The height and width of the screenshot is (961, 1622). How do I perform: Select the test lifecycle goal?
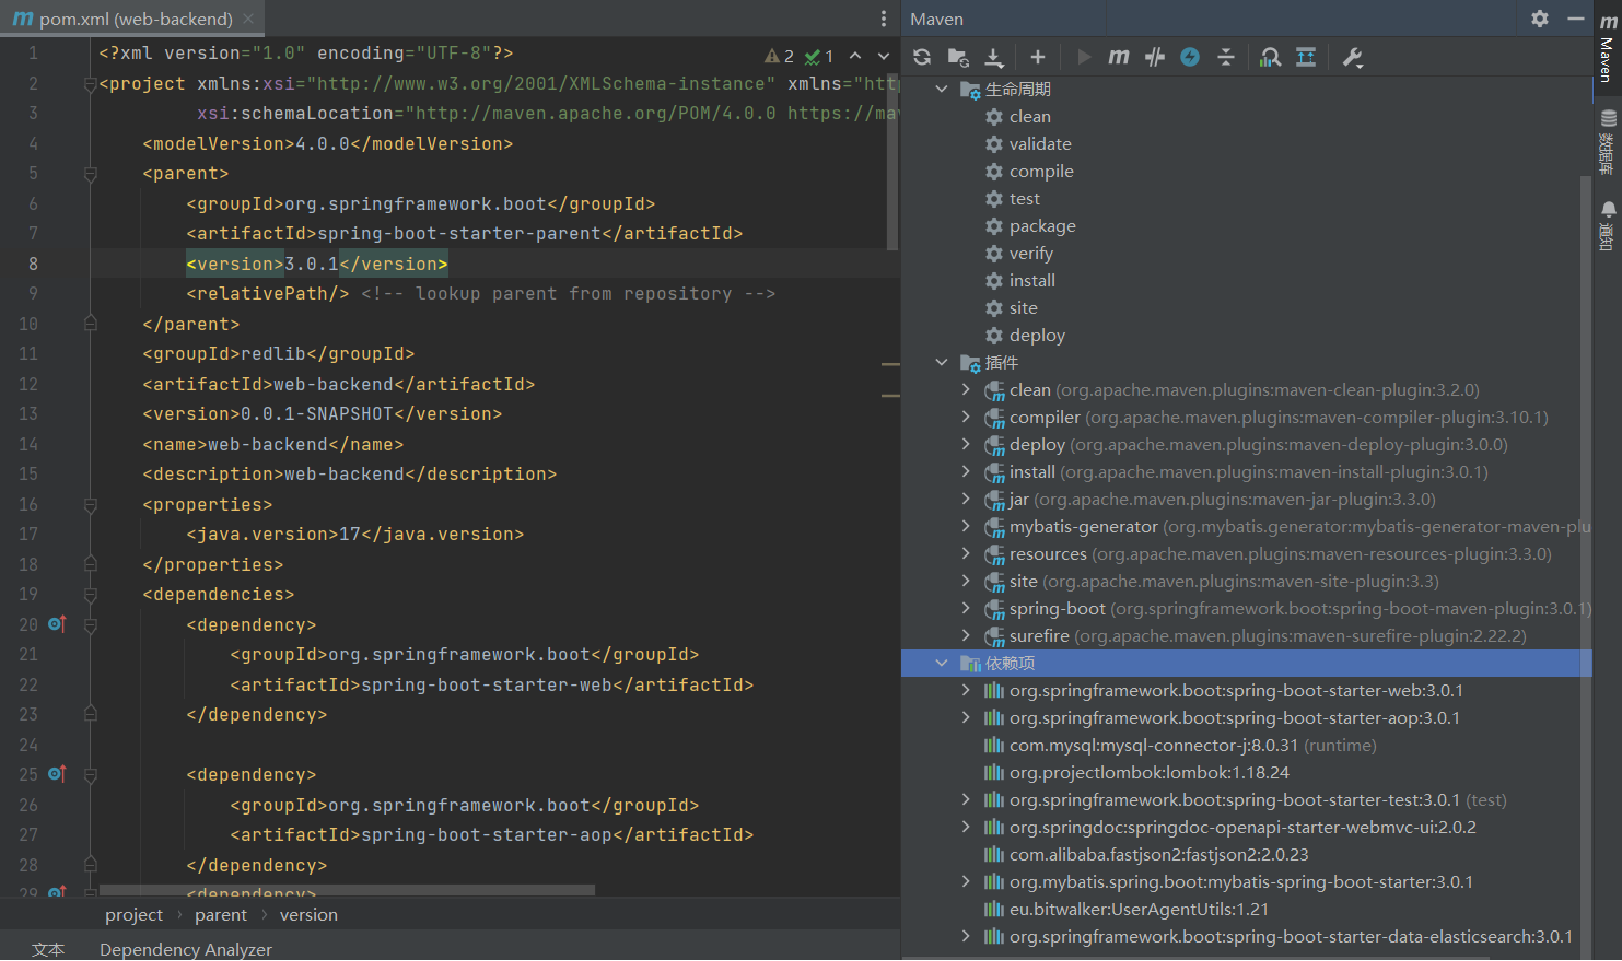coord(1024,198)
